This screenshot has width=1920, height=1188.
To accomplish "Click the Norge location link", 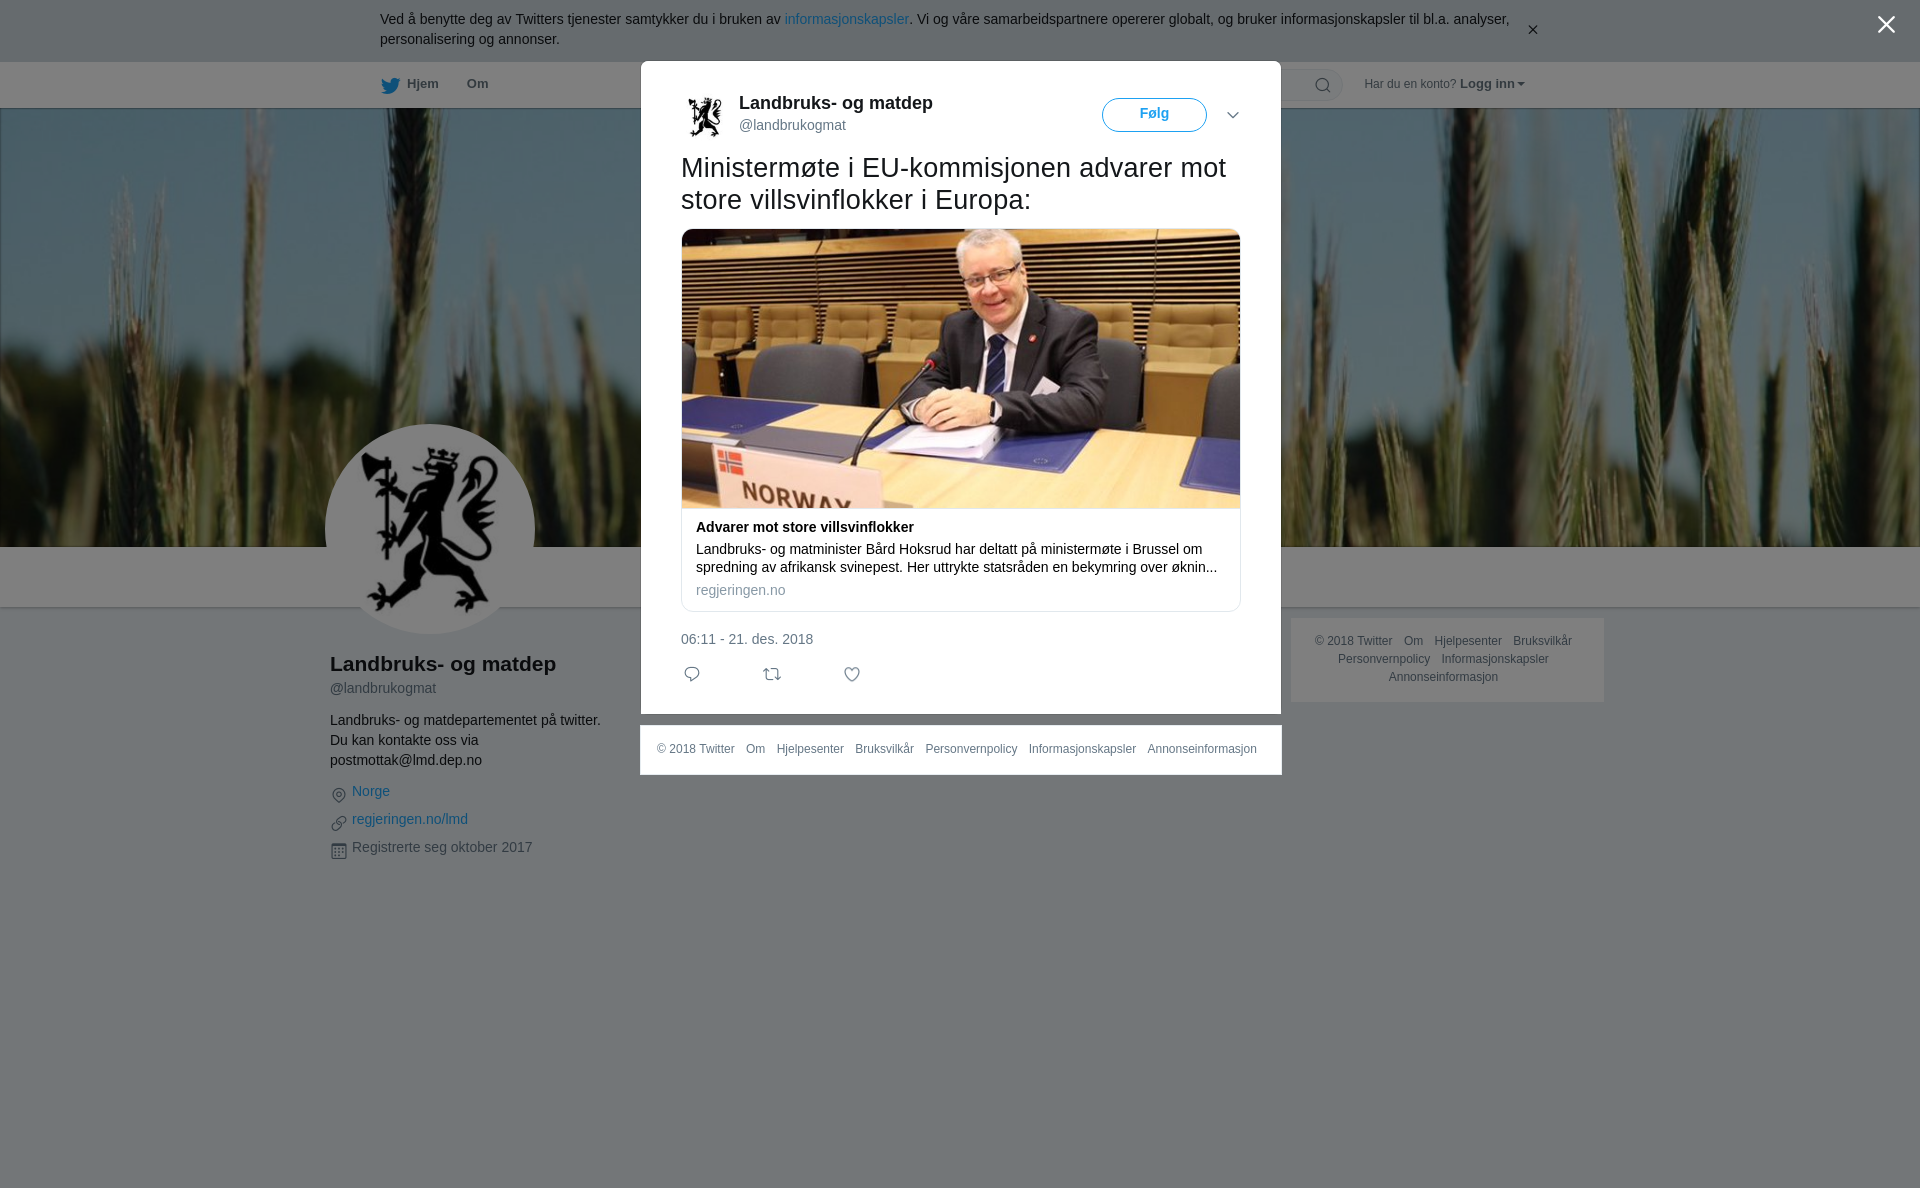I will (x=371, y=791).
